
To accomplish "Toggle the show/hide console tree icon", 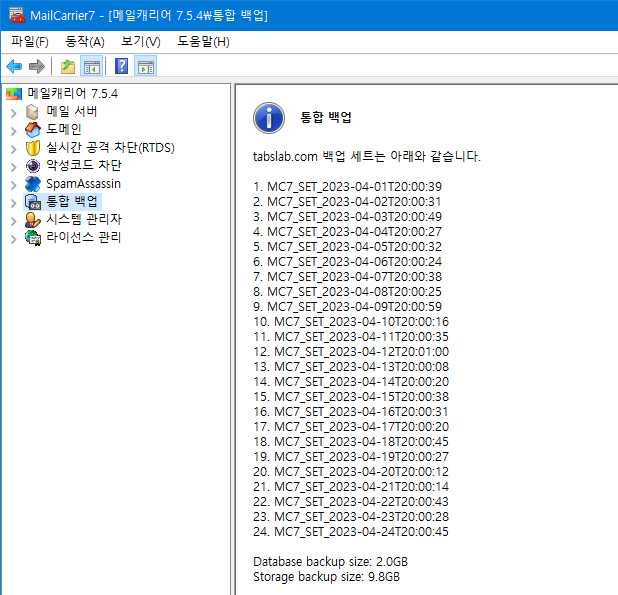I will click(91, 67).
